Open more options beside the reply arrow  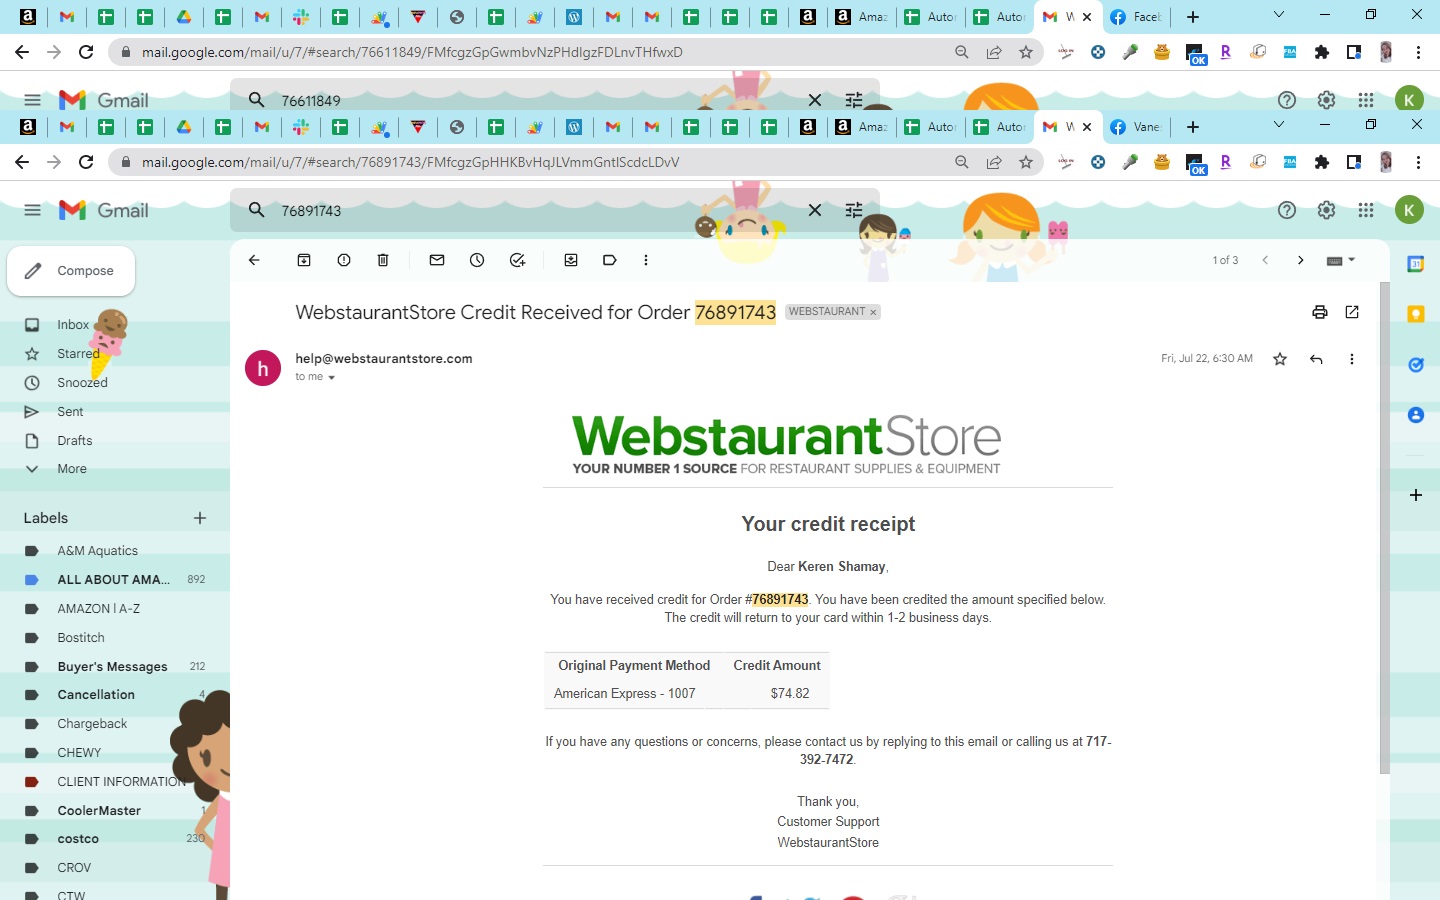point(1352,359)
